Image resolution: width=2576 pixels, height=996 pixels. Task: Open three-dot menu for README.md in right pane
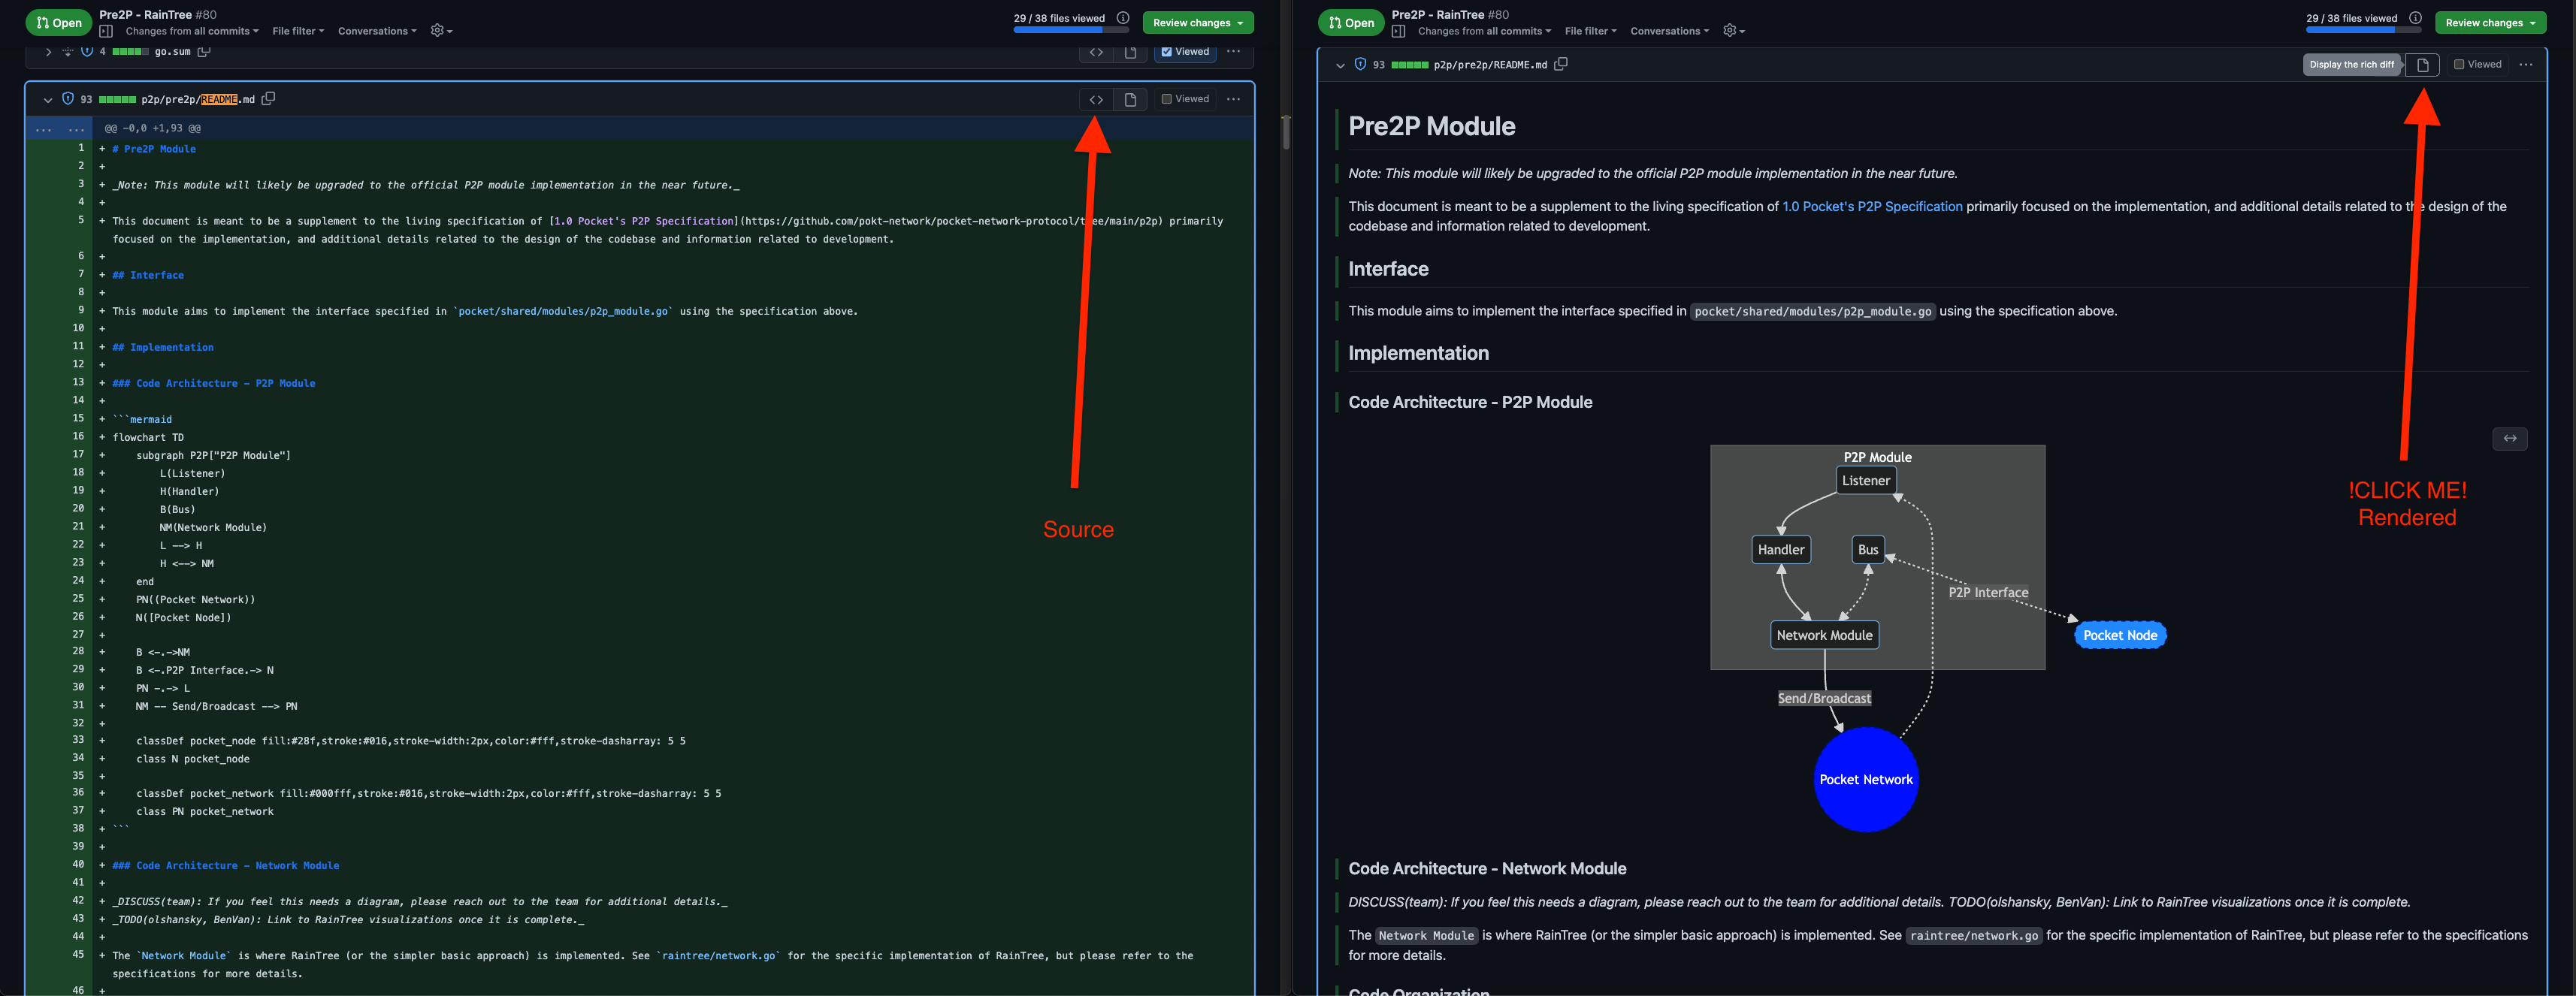click(2525, 65)
